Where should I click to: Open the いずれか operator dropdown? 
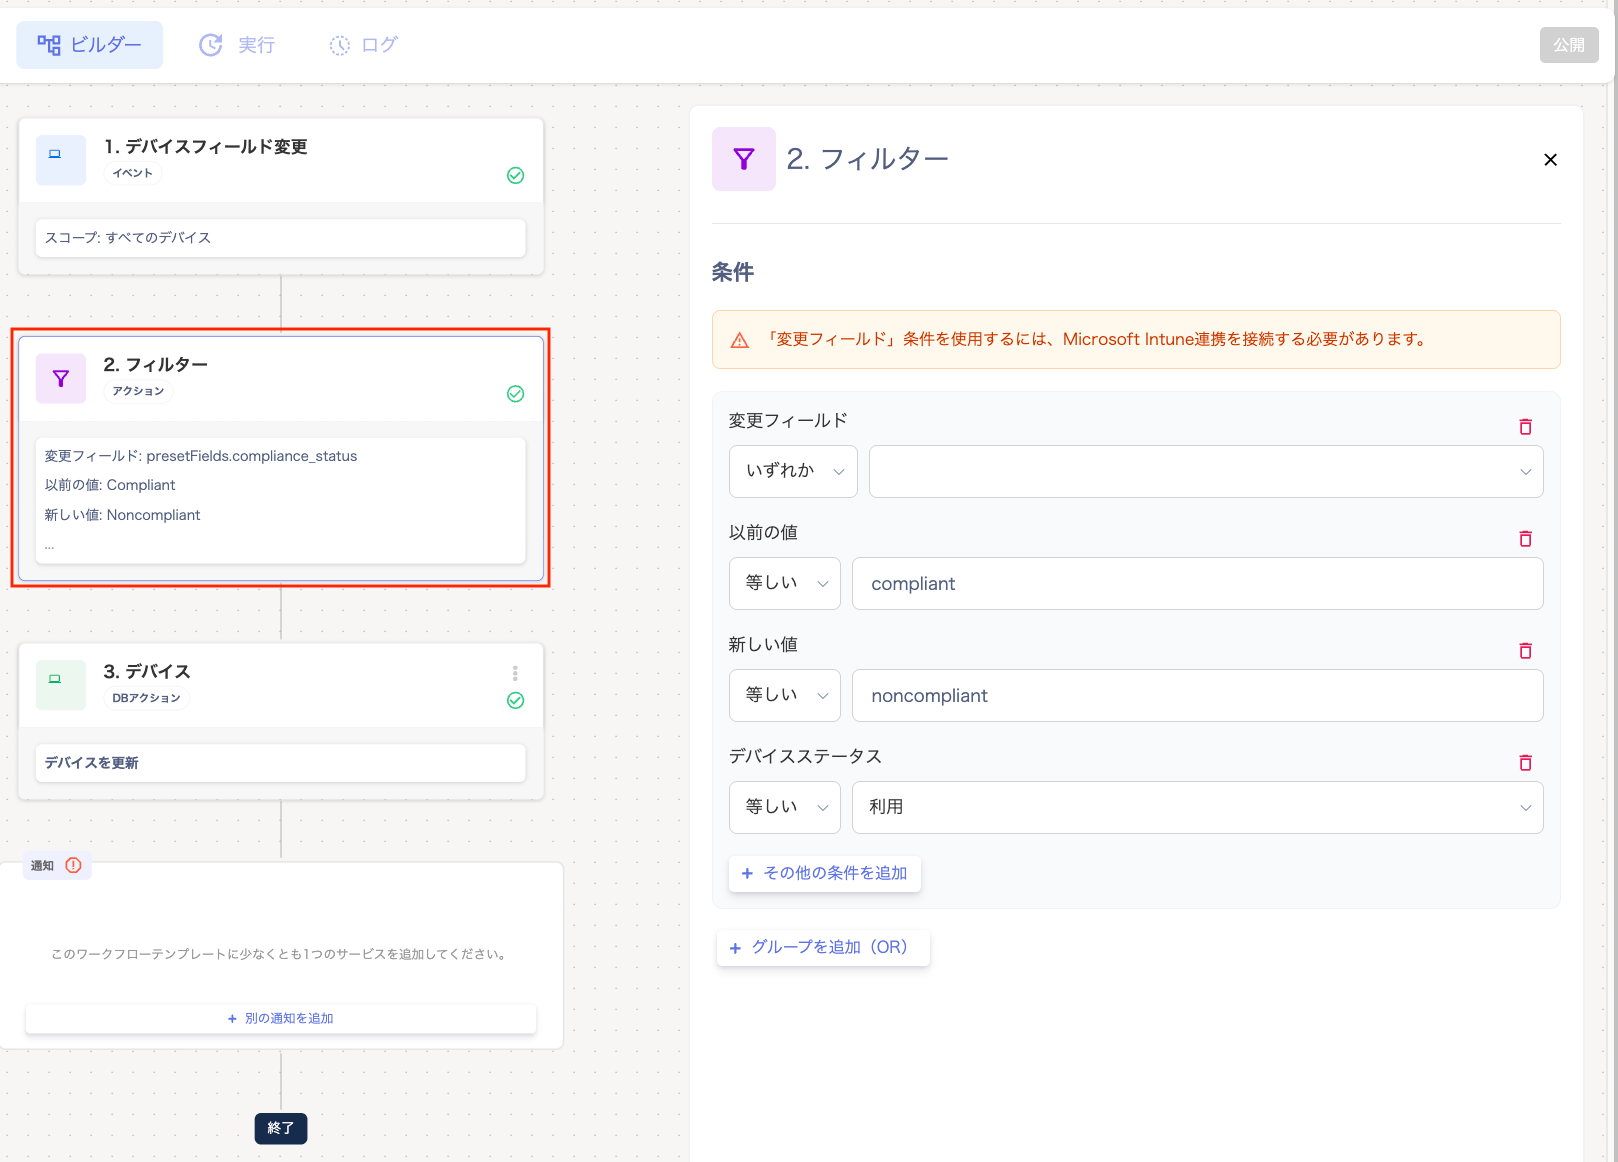pos(793,471)
